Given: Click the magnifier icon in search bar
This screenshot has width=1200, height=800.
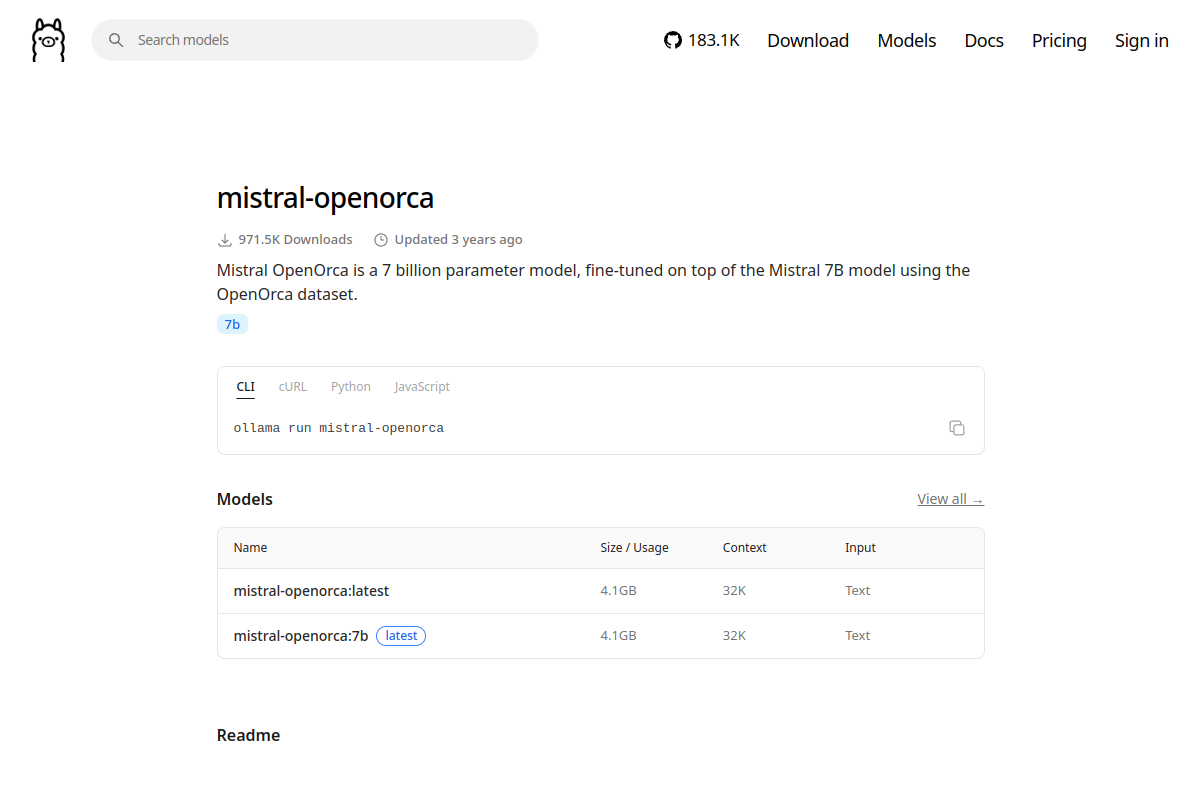Looking at the screenshot, I should (116, 40).
